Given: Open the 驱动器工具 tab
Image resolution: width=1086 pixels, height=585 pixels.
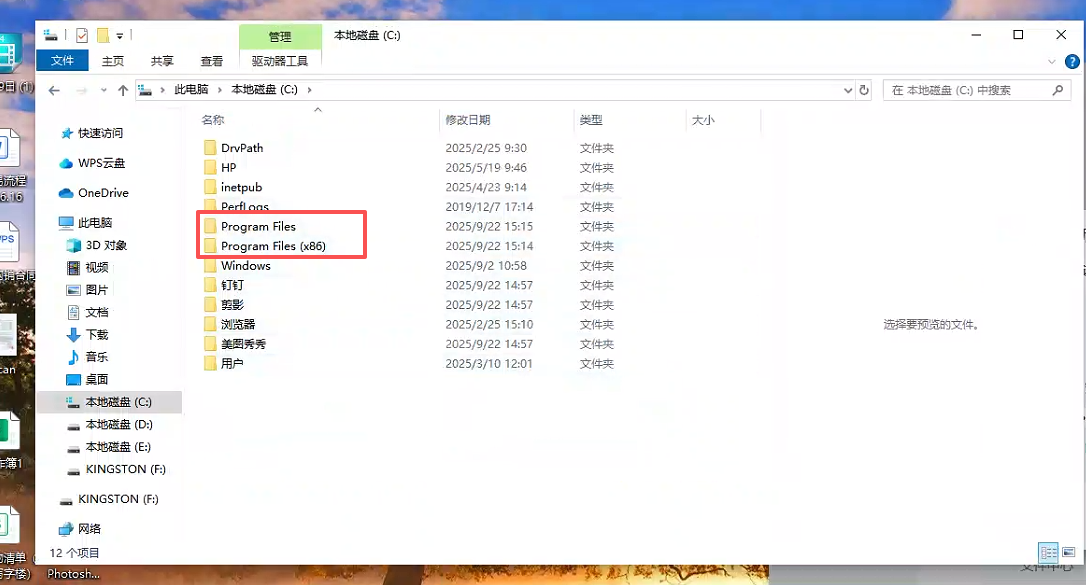Looking at the screenshot, I should (x=280, y=61).
